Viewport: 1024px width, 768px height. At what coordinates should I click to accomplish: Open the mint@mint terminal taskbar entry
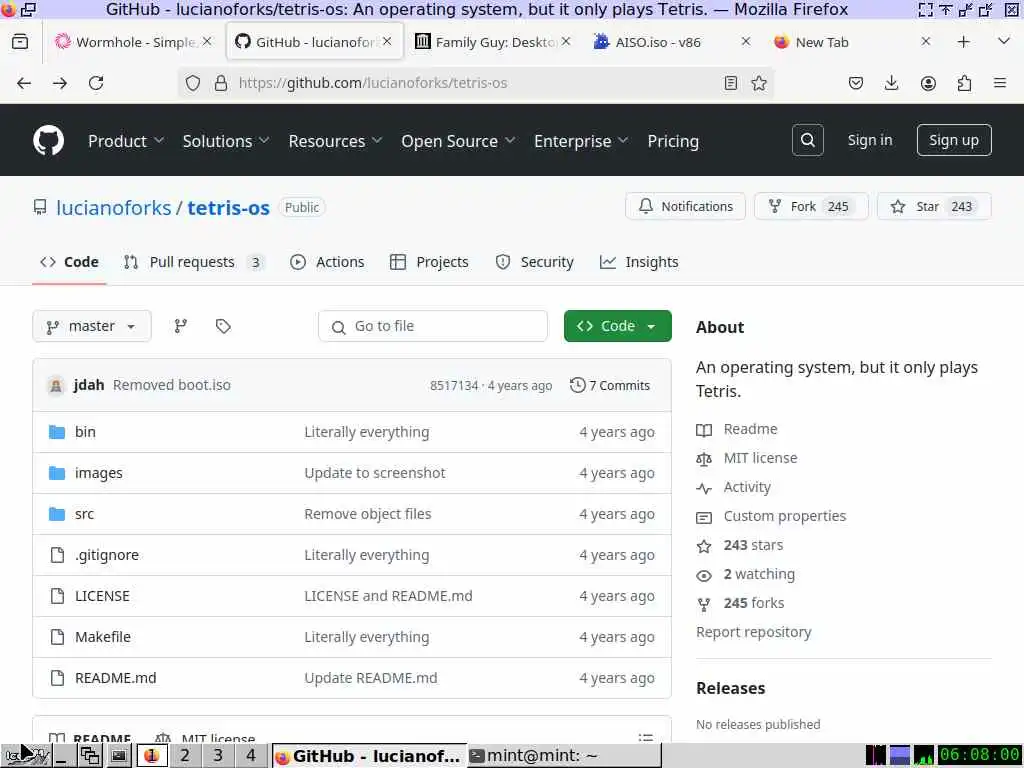coord(564,756)
